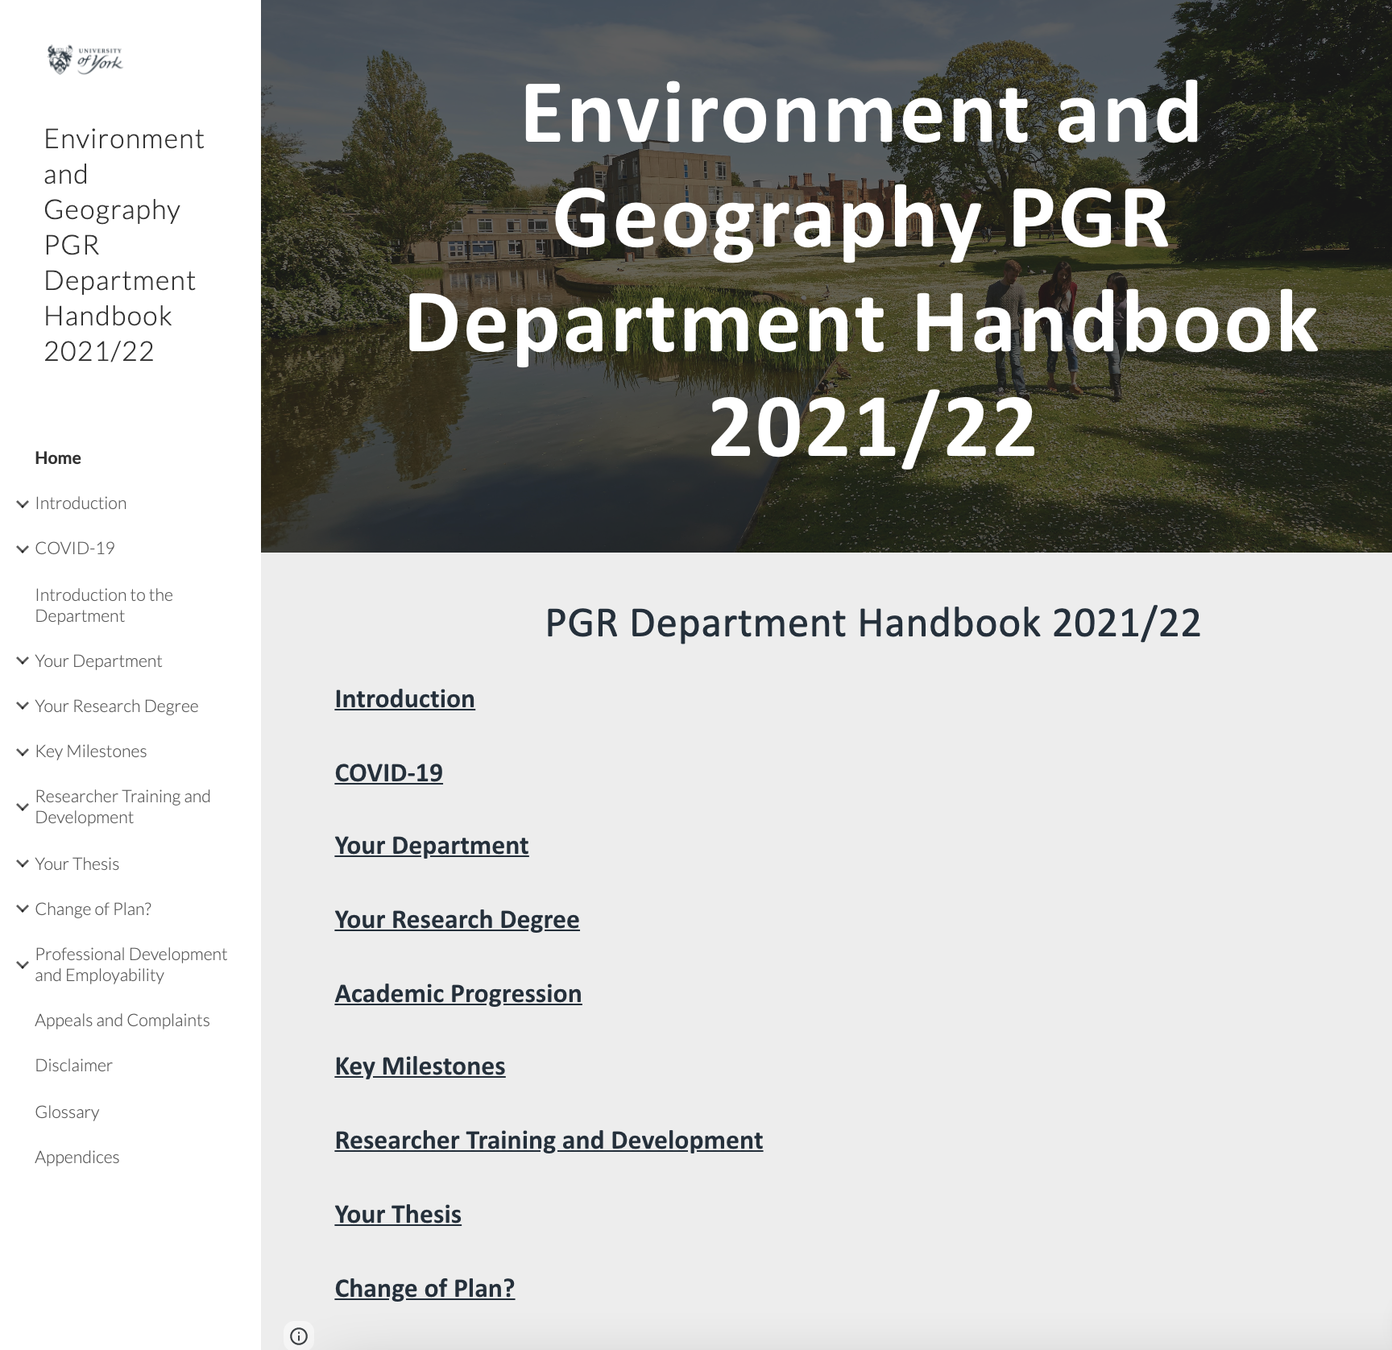Expand Professional Development and Employability chevron
The width and height of the screenshot is (1392, 1350).
pos(22,965)
